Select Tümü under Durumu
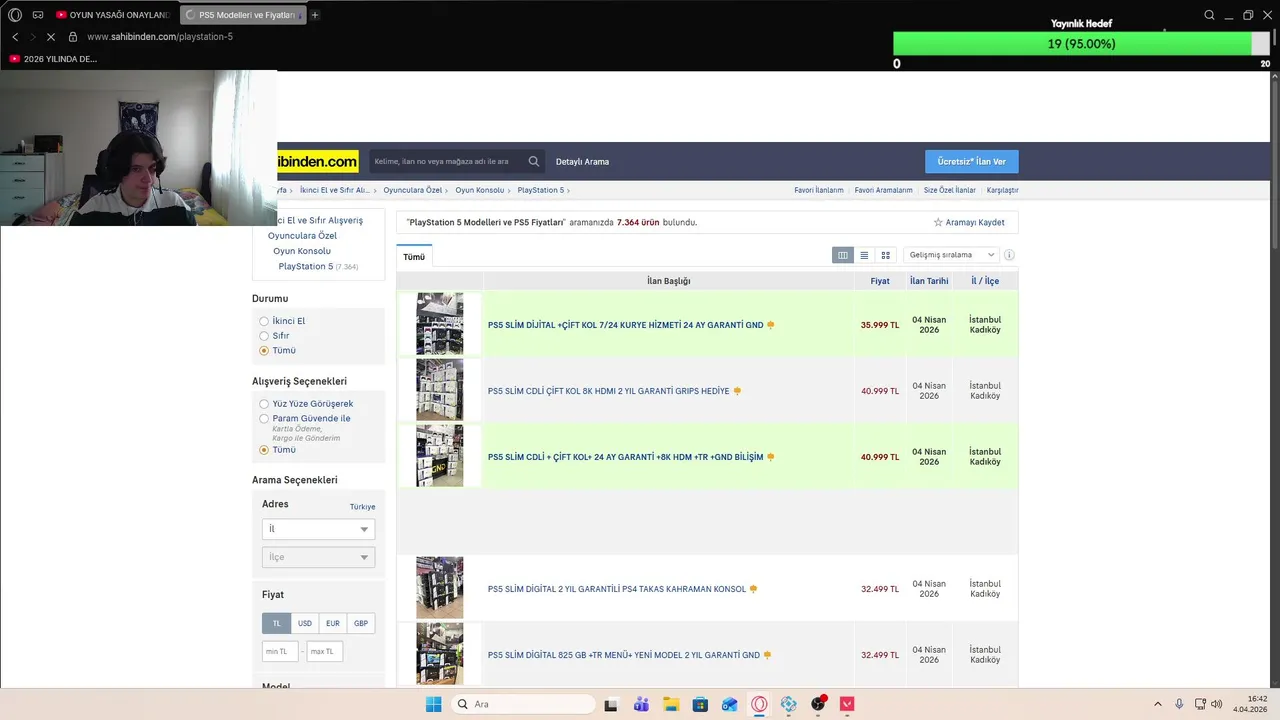This screenshot has width=1280, height=720. pos(264,351)
